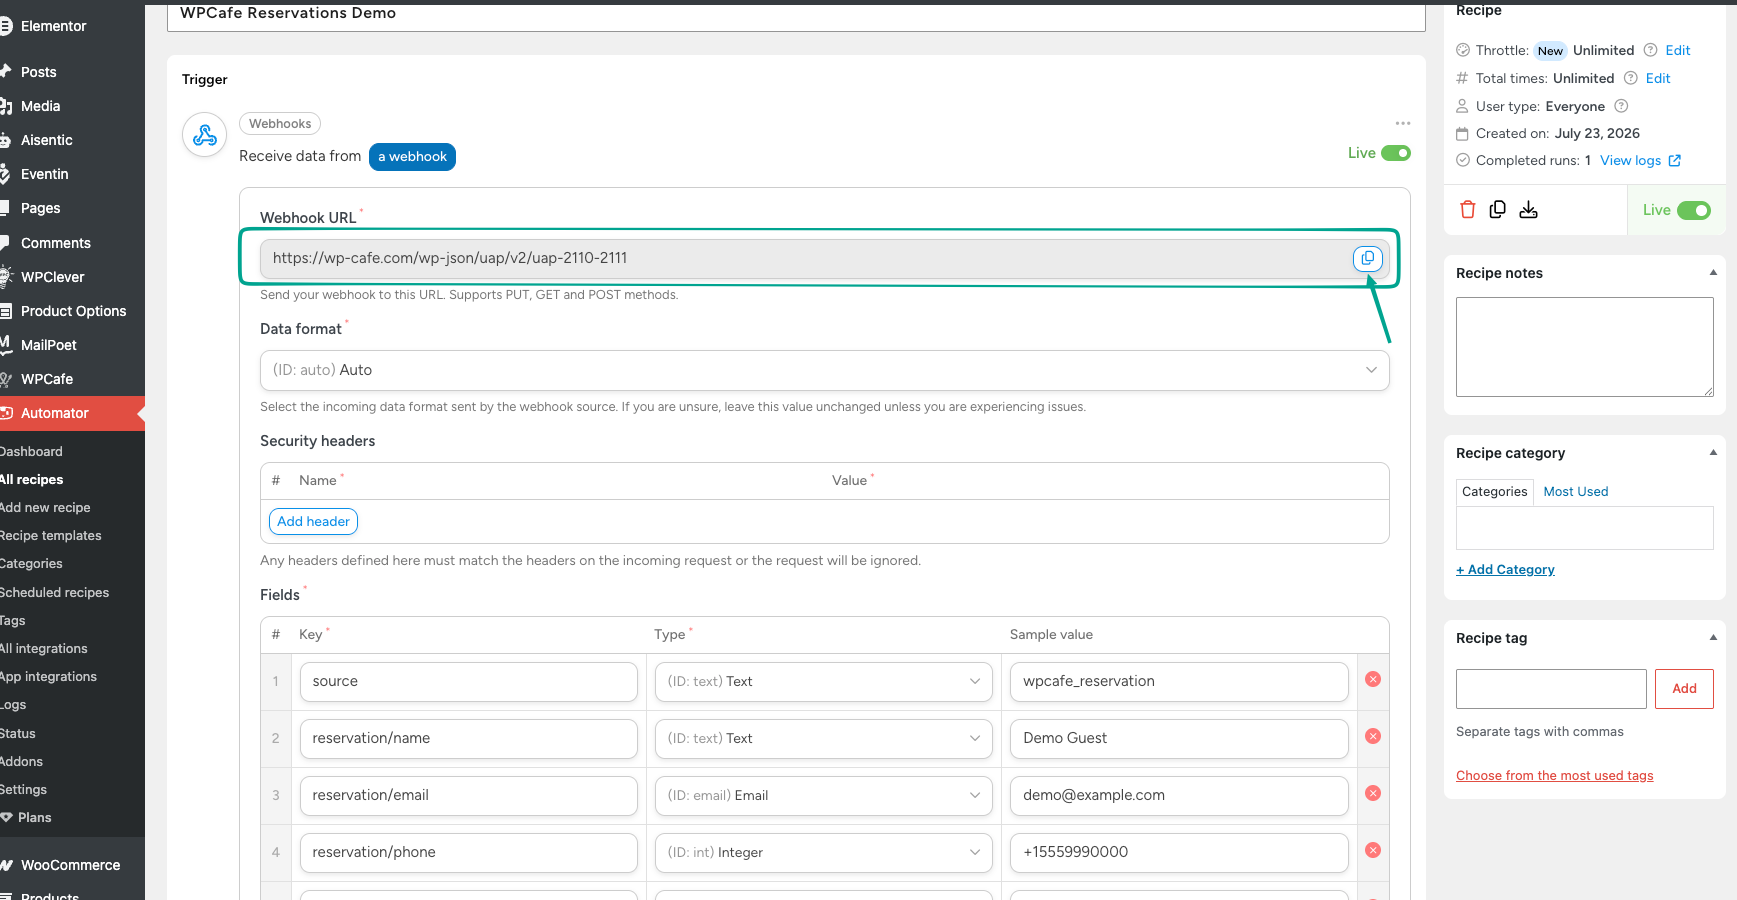Image resolution: width=1737 pixels, height=900 pixels.
Task: Remove the reservation/name field row
Action: [1373, 736]
